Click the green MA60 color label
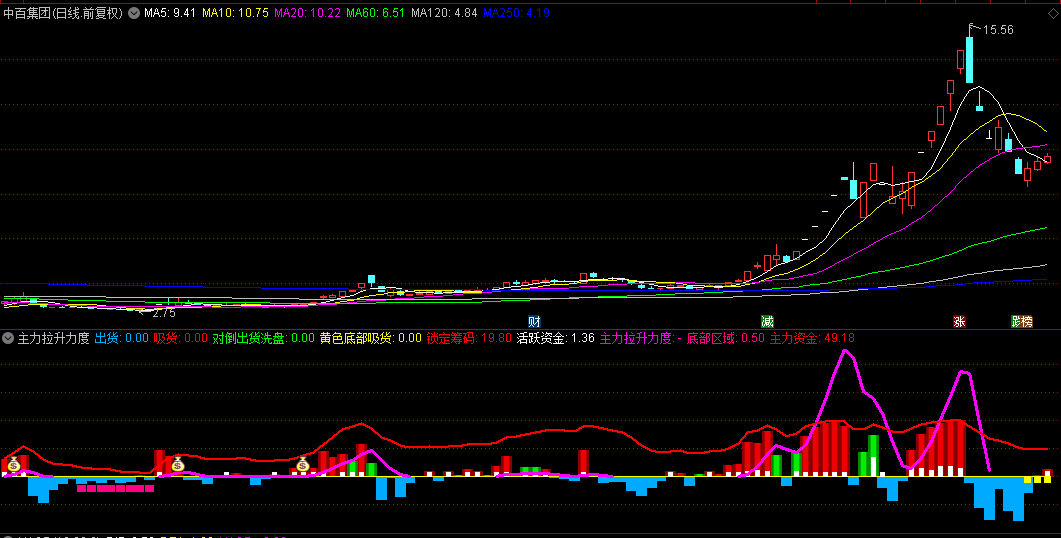 376,13
